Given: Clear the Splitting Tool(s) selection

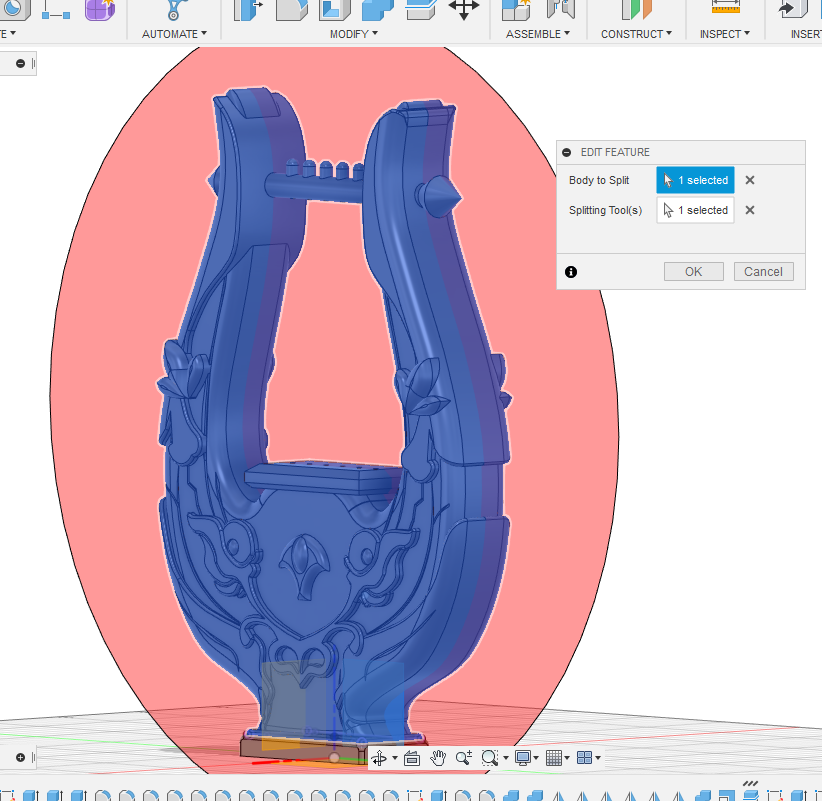Looking at the screenshot, I should pos(750,210).
